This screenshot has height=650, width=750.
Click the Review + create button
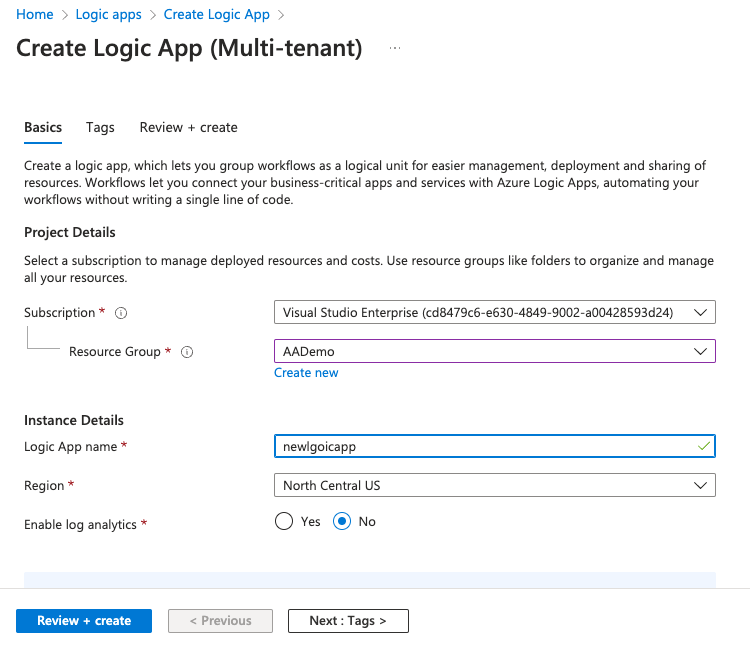point(84,620)
